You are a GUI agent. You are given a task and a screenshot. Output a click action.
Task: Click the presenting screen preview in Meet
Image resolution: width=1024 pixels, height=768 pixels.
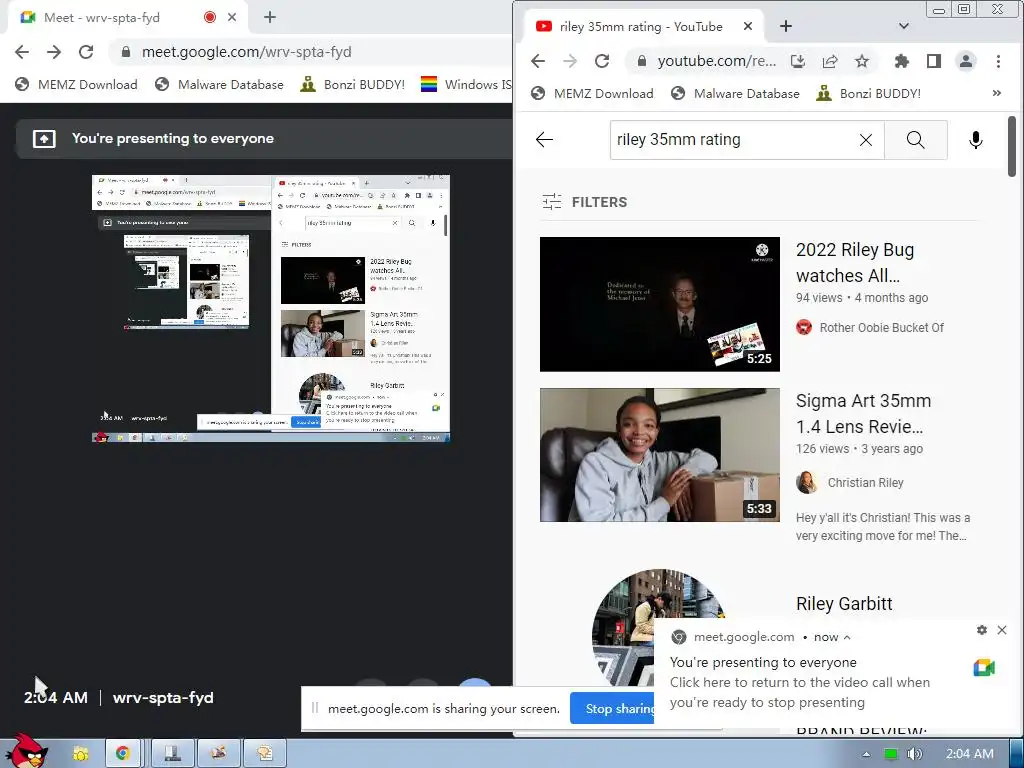coord(271,308)
